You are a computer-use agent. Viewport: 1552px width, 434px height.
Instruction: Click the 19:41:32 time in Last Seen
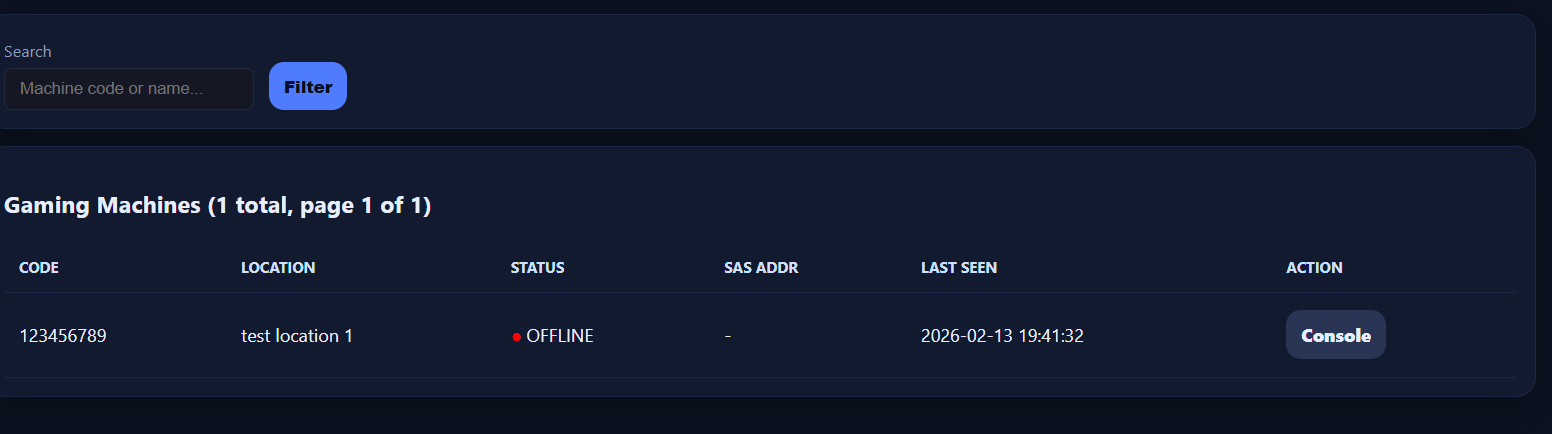click(x=1051, y=336)
